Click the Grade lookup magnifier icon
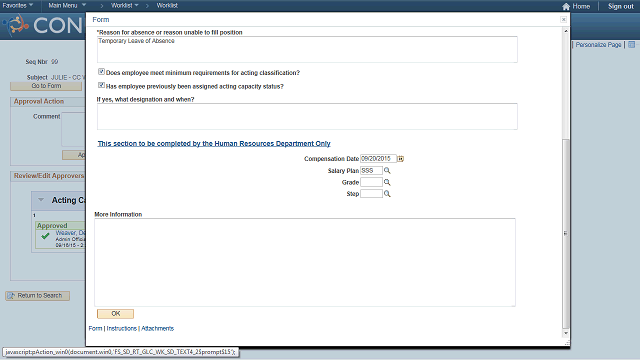 point(387,182)
